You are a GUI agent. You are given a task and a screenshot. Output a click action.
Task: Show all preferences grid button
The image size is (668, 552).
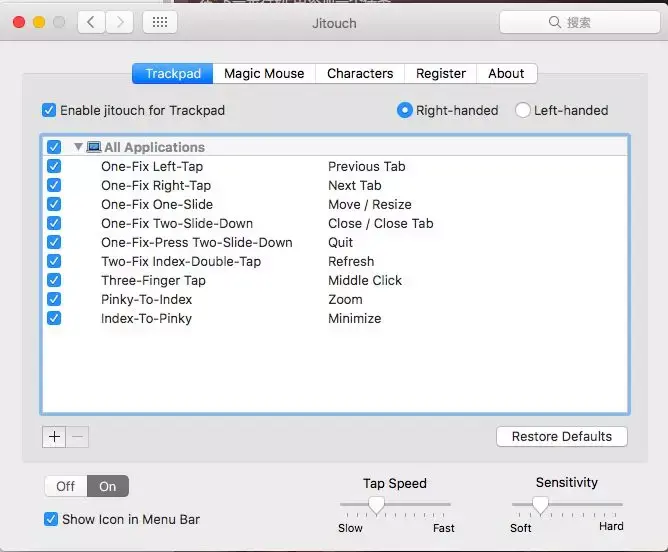(160, 22)
